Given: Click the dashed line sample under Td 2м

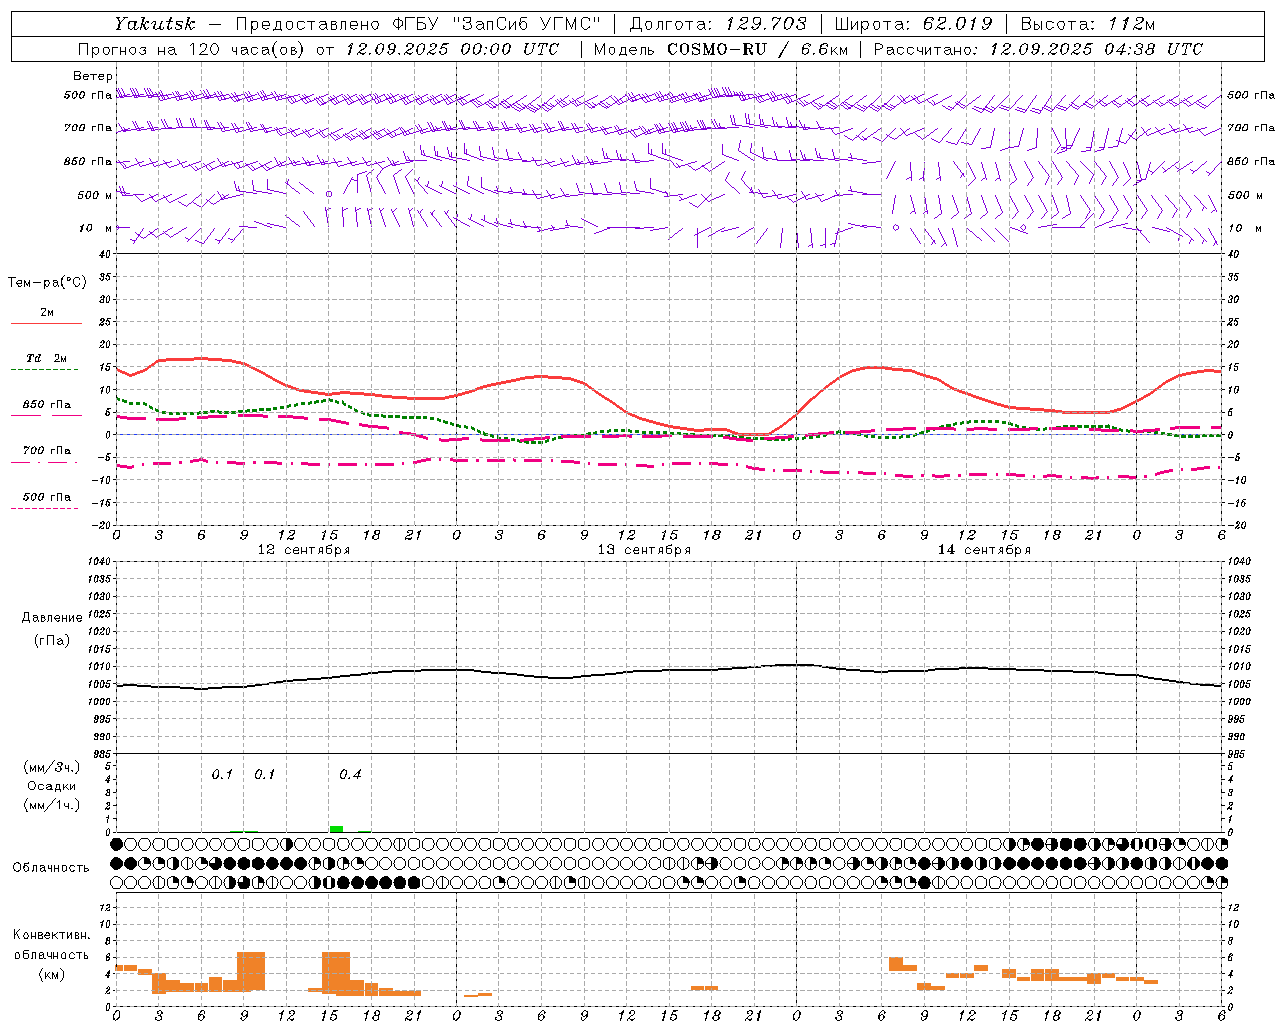Looking at the screenshot, I should point(44,370).
